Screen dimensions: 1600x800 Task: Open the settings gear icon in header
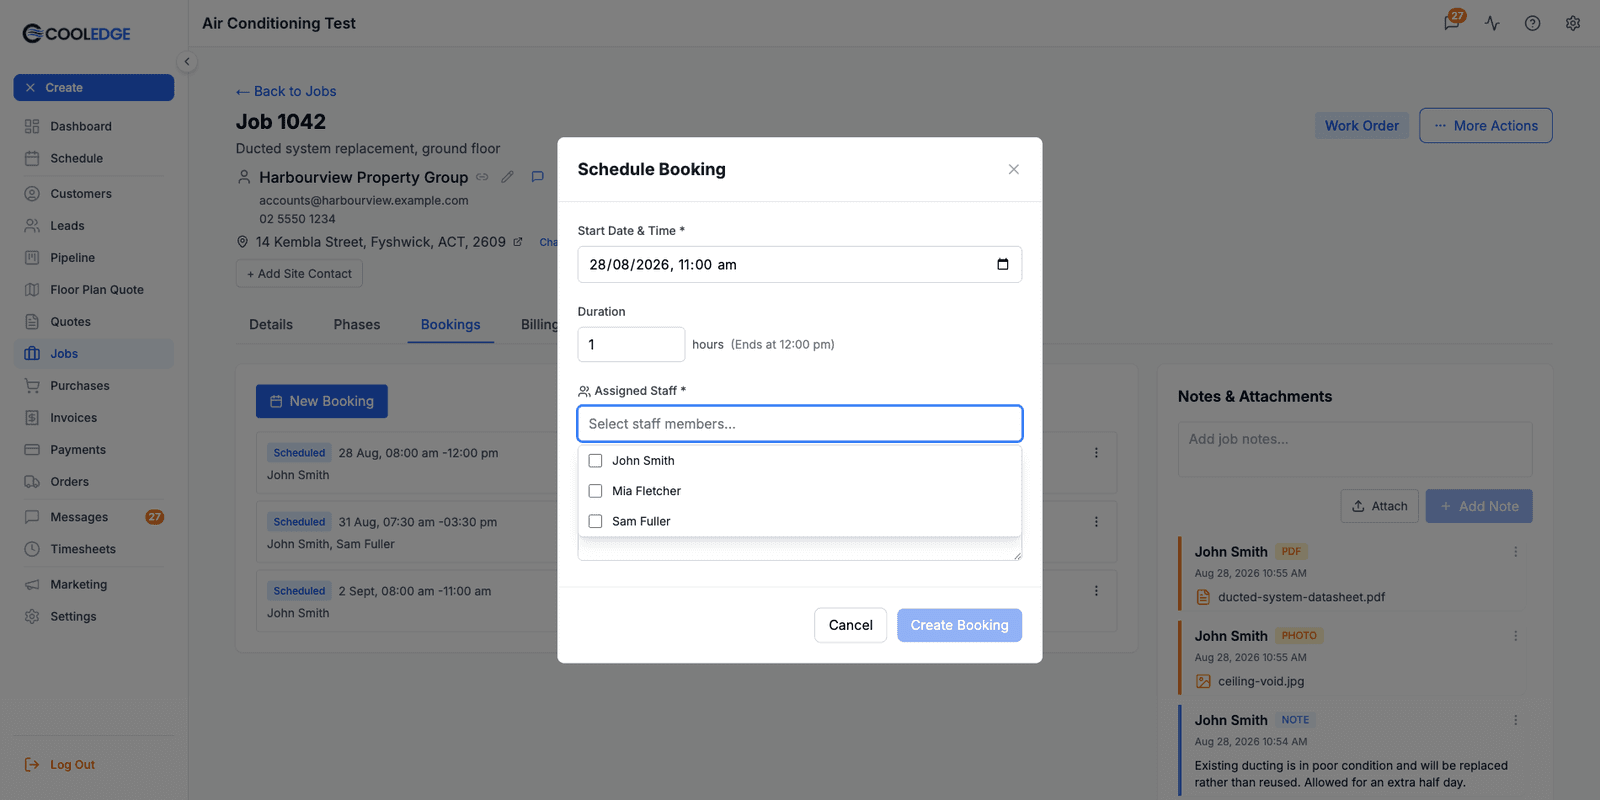pos(1573,23)
